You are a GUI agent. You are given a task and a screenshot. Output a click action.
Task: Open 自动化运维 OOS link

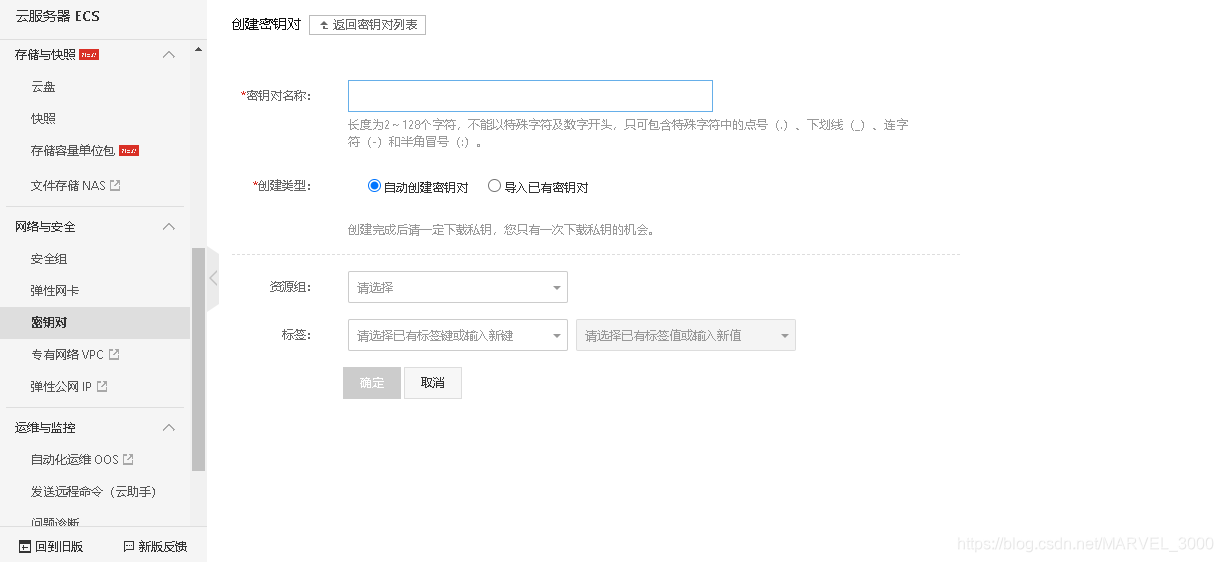point(75,460)
